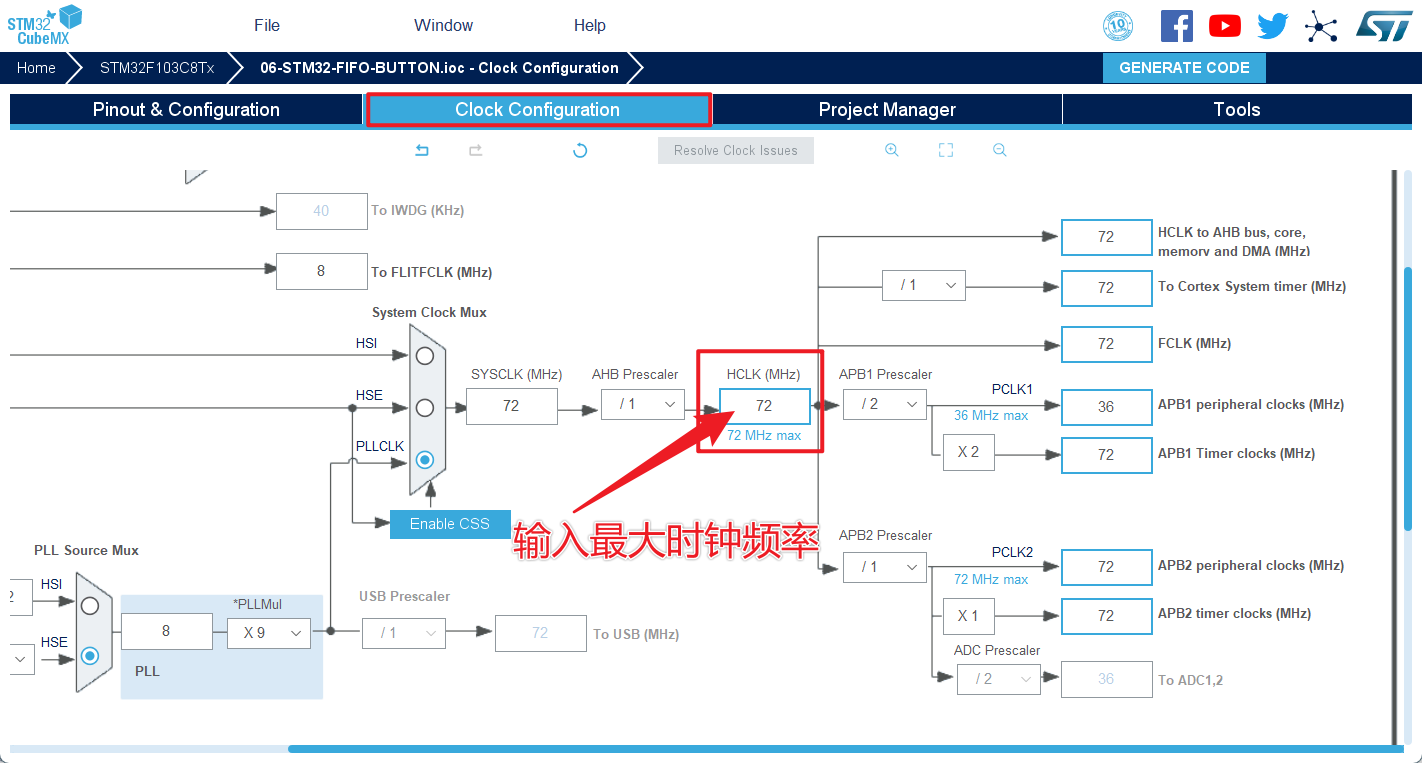
Task: Click the STM32CubeMX logo
Action: (x=40, y=24)
